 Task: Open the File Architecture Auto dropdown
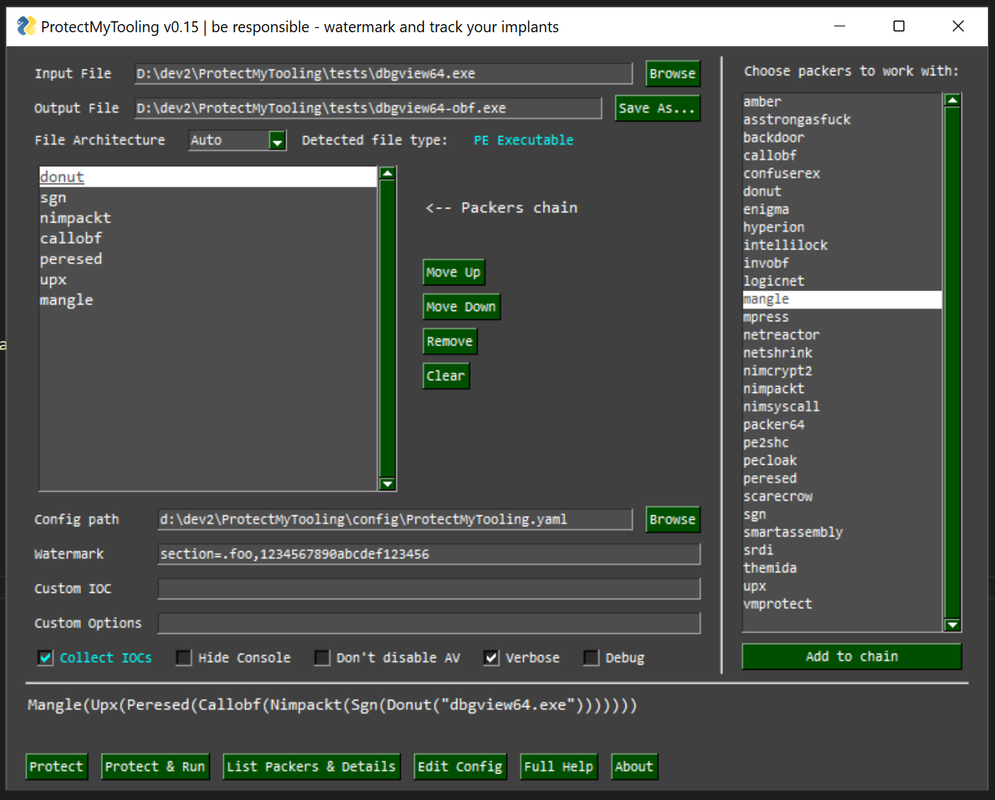click(277, 140)
